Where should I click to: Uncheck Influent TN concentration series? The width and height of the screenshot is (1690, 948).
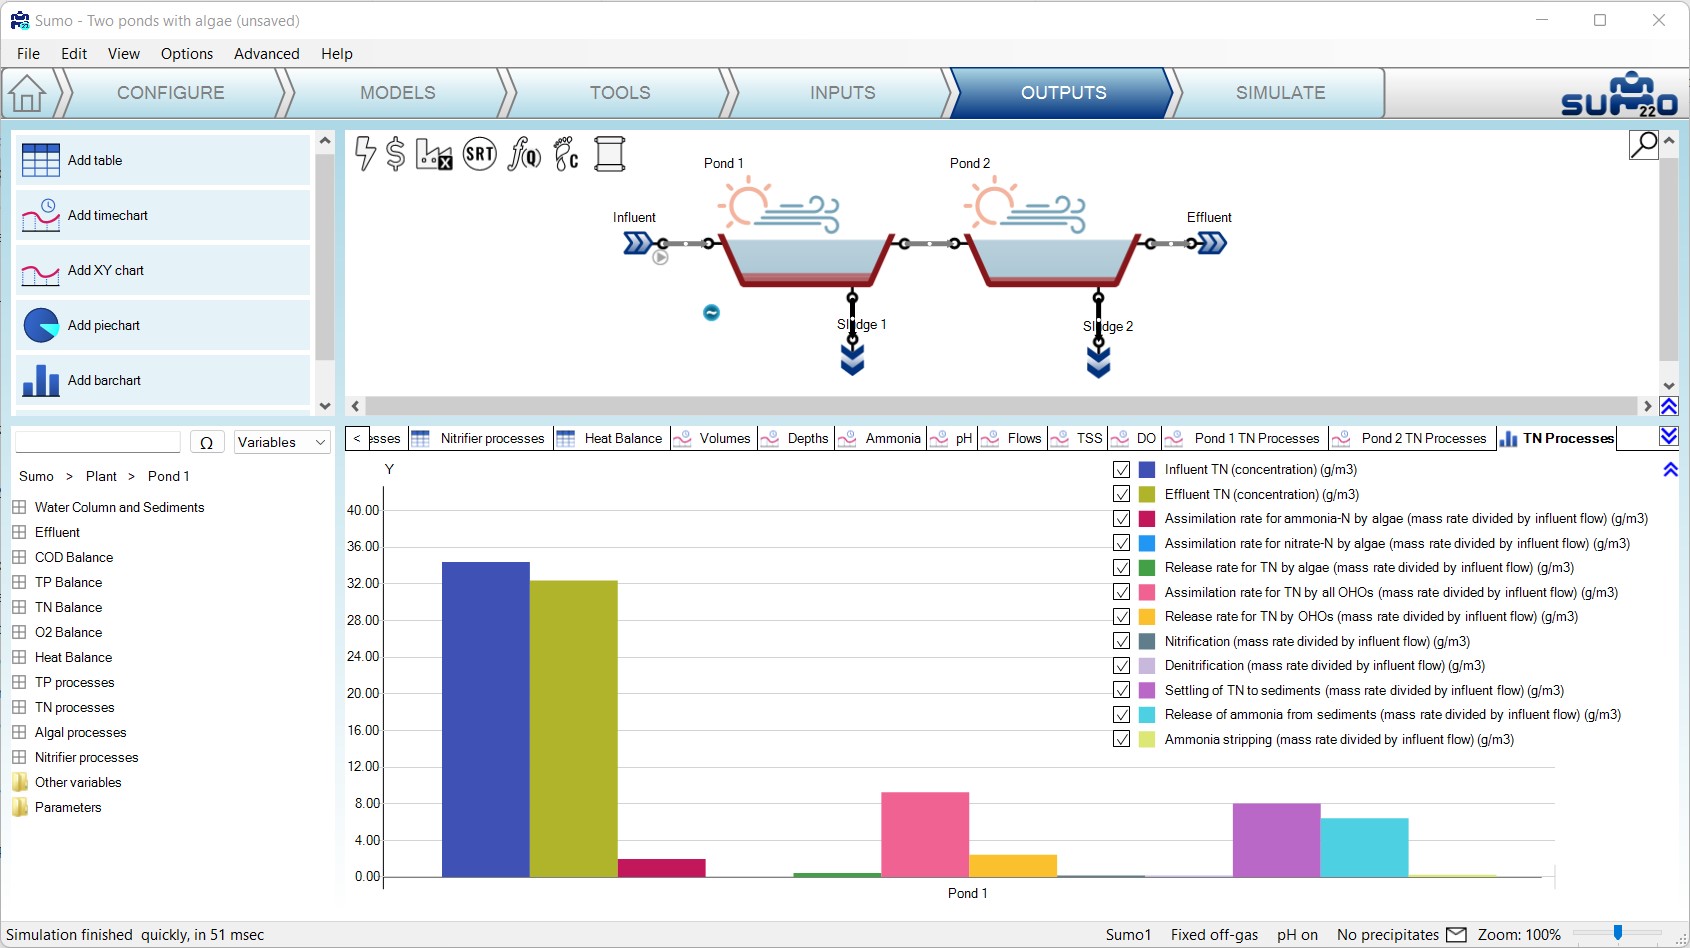click(x=1122, y=470)
